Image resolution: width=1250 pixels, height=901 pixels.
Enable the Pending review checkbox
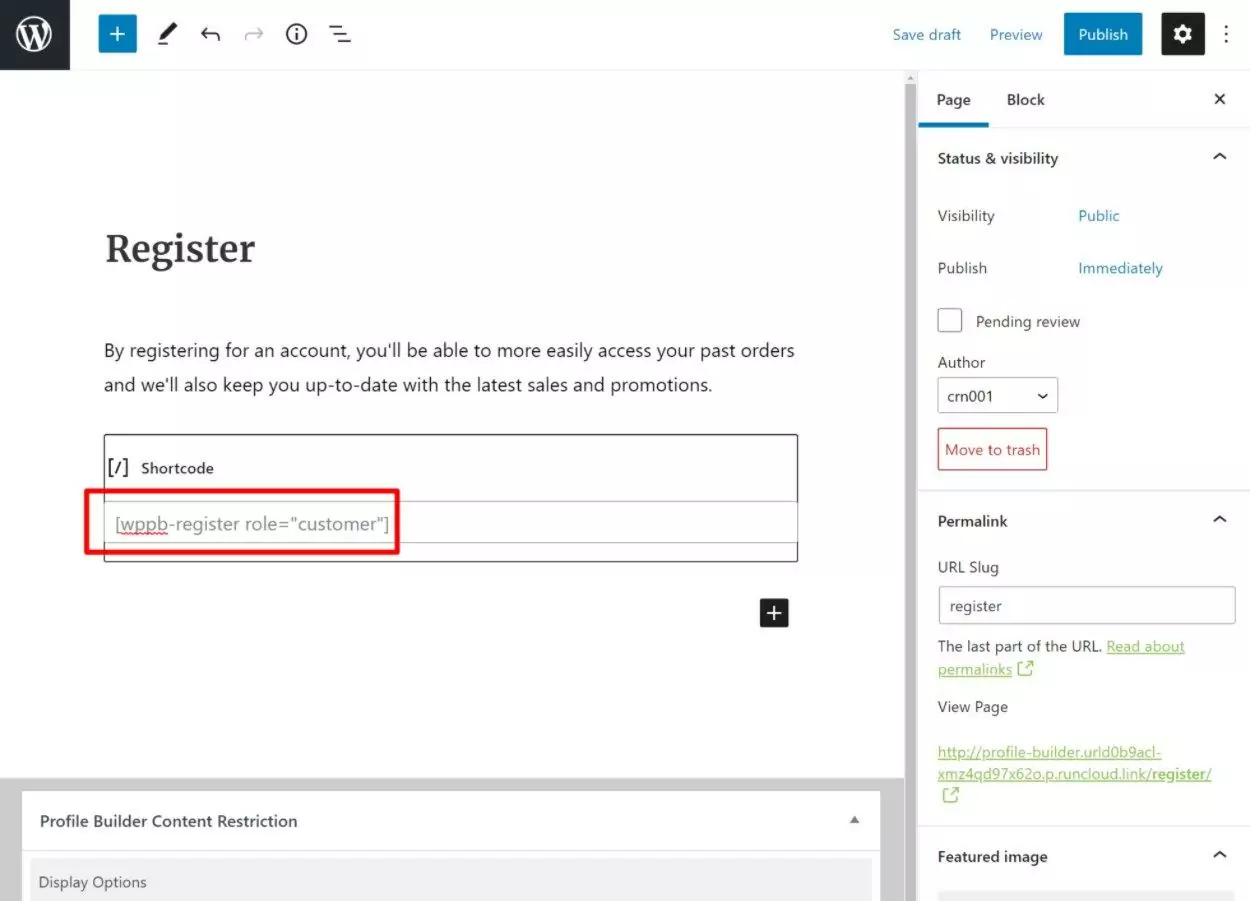pyautogui.click(x=950, y=321)
